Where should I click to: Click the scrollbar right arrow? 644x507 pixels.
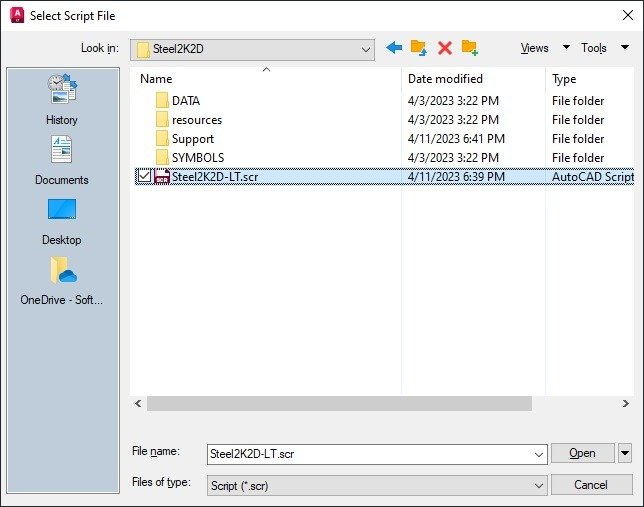626,403
